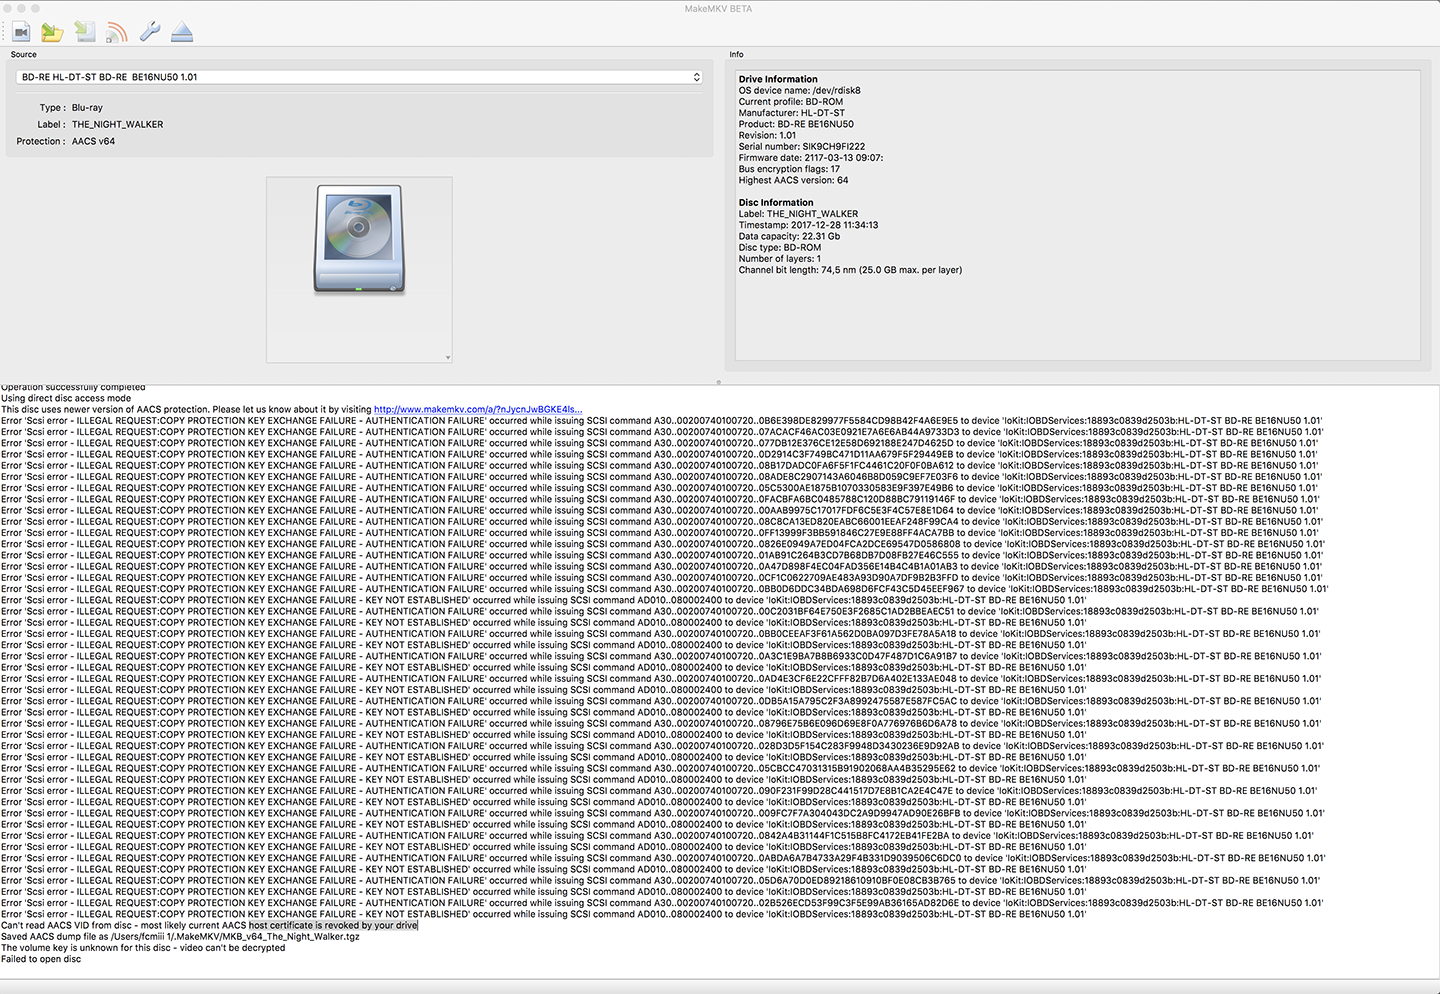Click the Backup disc toolbar icon
The width and height of the screenshot is (1440, 994).
[85, 32]
